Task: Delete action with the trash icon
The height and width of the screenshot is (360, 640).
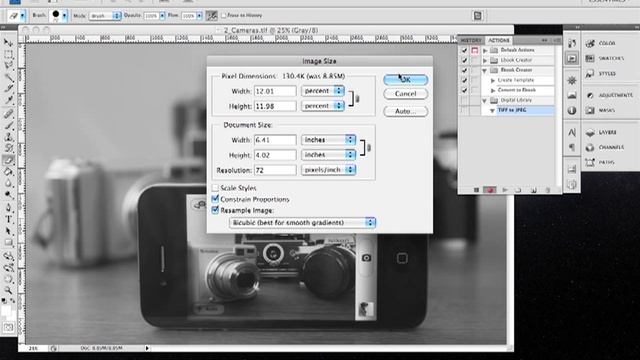Action: (548, 190)
